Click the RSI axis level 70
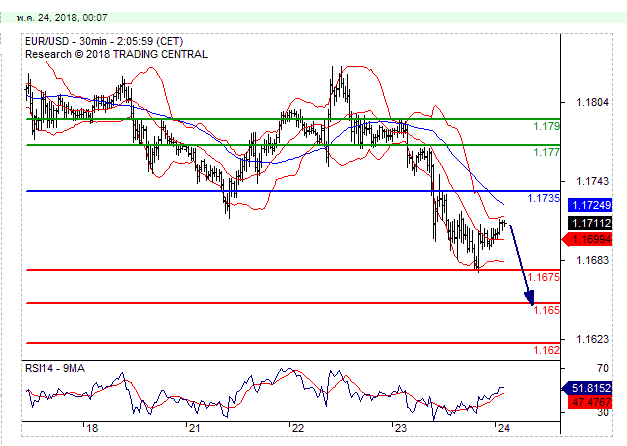This screenshot has height=446, width=627. (x=603, y=368)
